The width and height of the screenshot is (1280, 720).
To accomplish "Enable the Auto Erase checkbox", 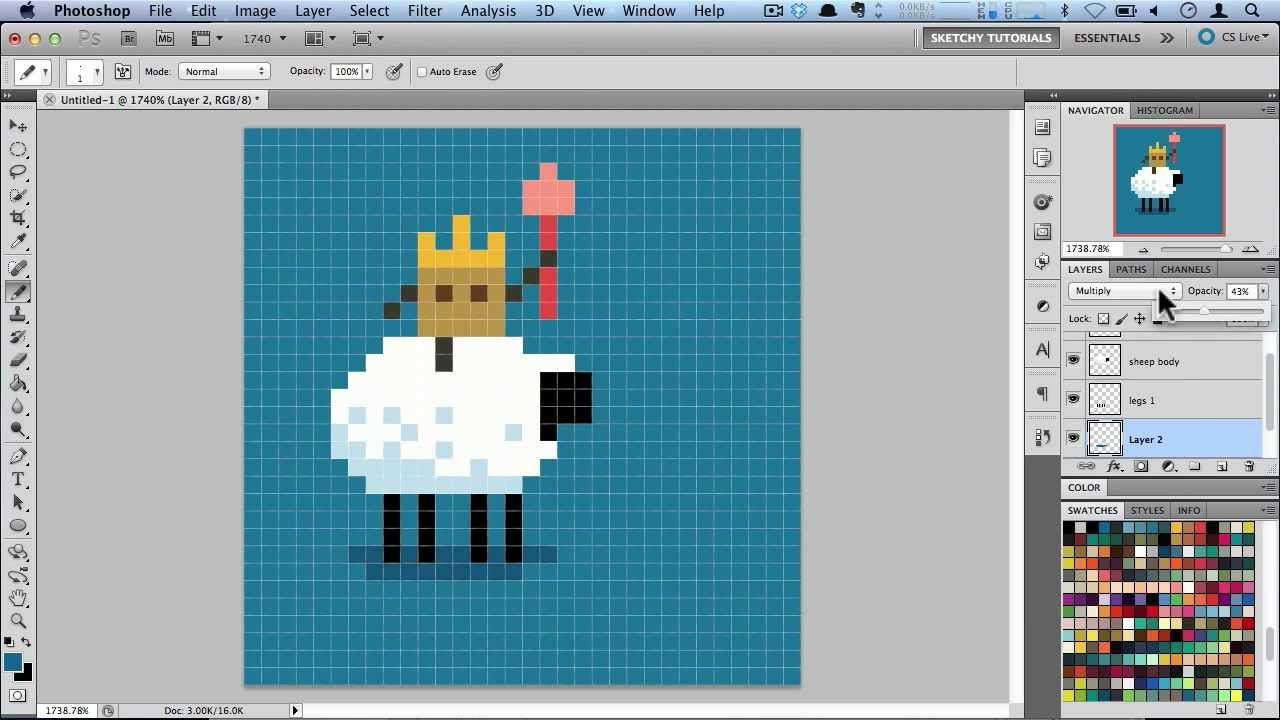I will coord(421,71).
